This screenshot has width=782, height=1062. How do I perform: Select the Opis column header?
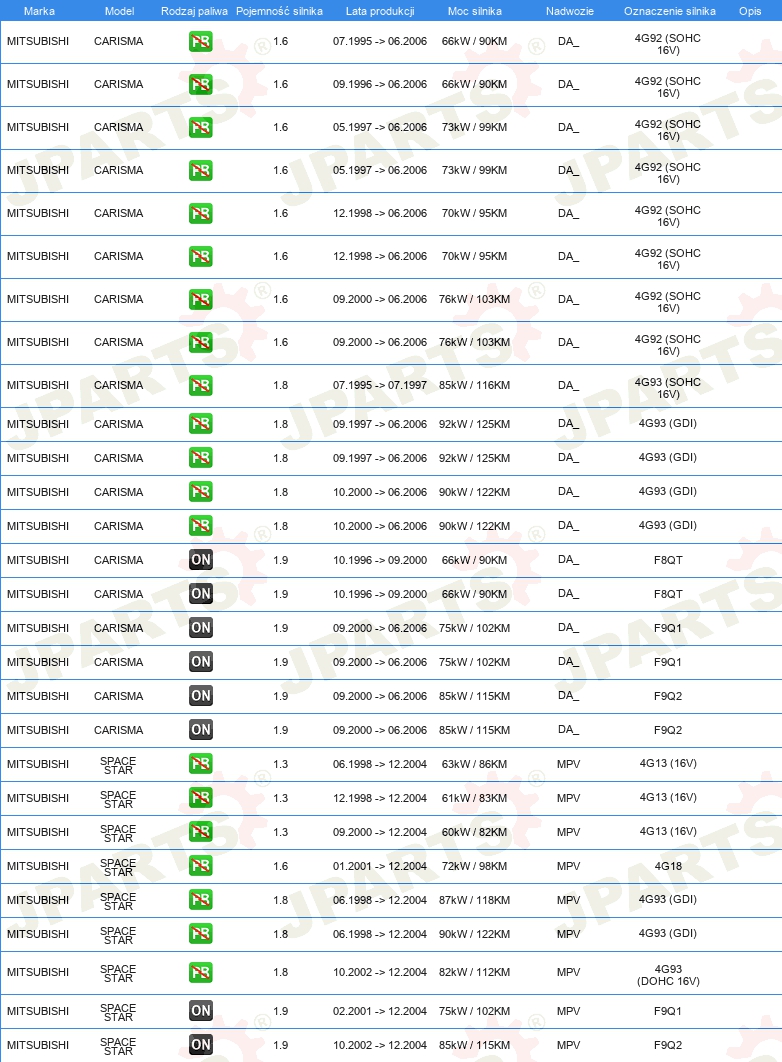point(750,11)
